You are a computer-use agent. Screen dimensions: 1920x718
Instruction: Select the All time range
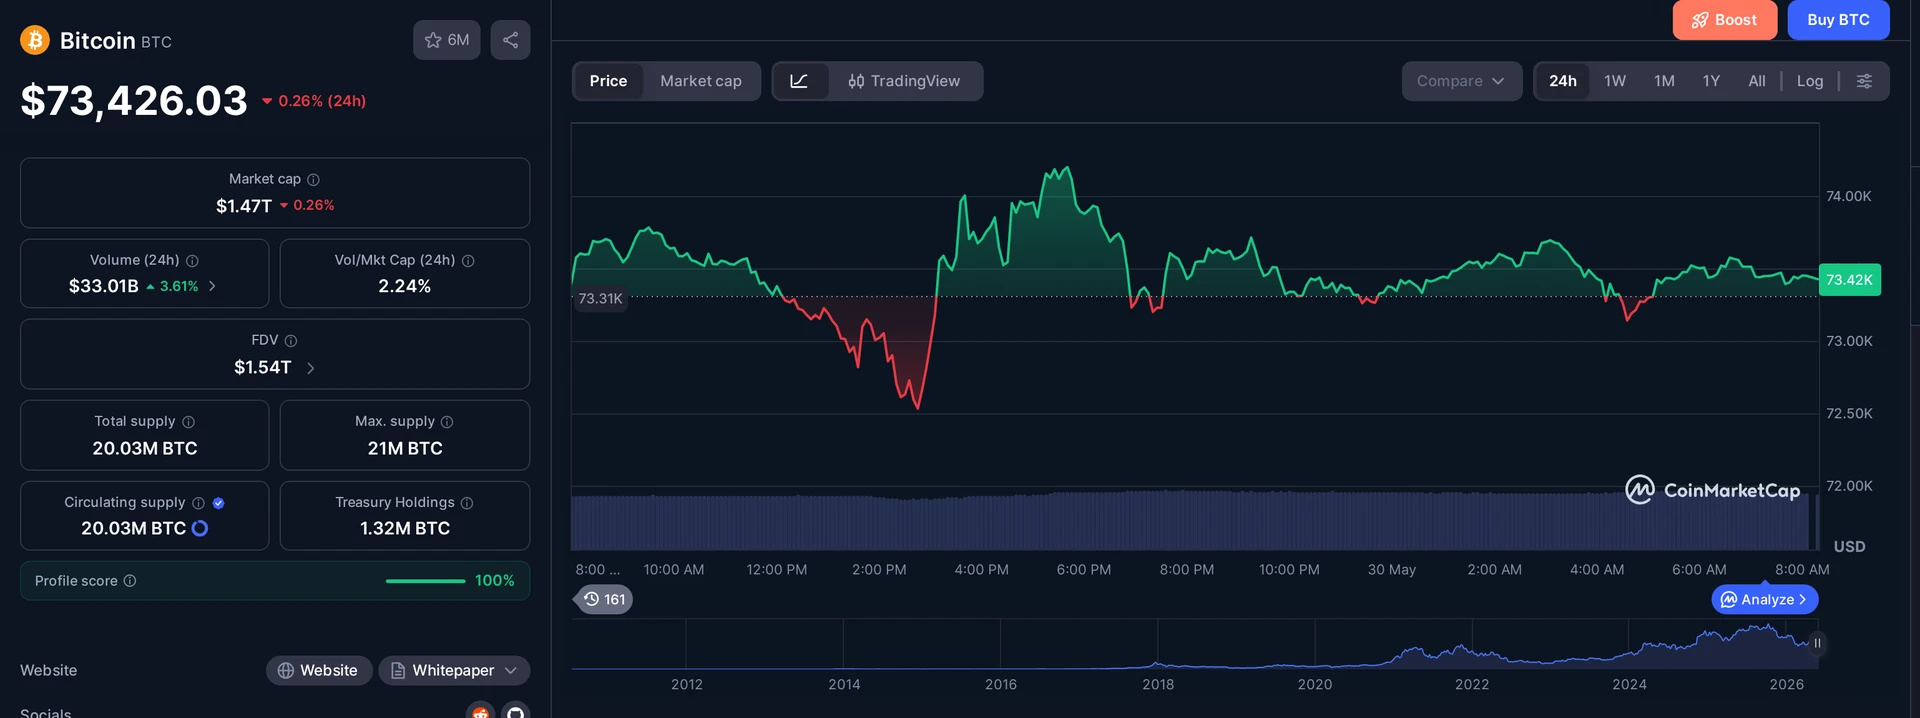coord(1757,81)
